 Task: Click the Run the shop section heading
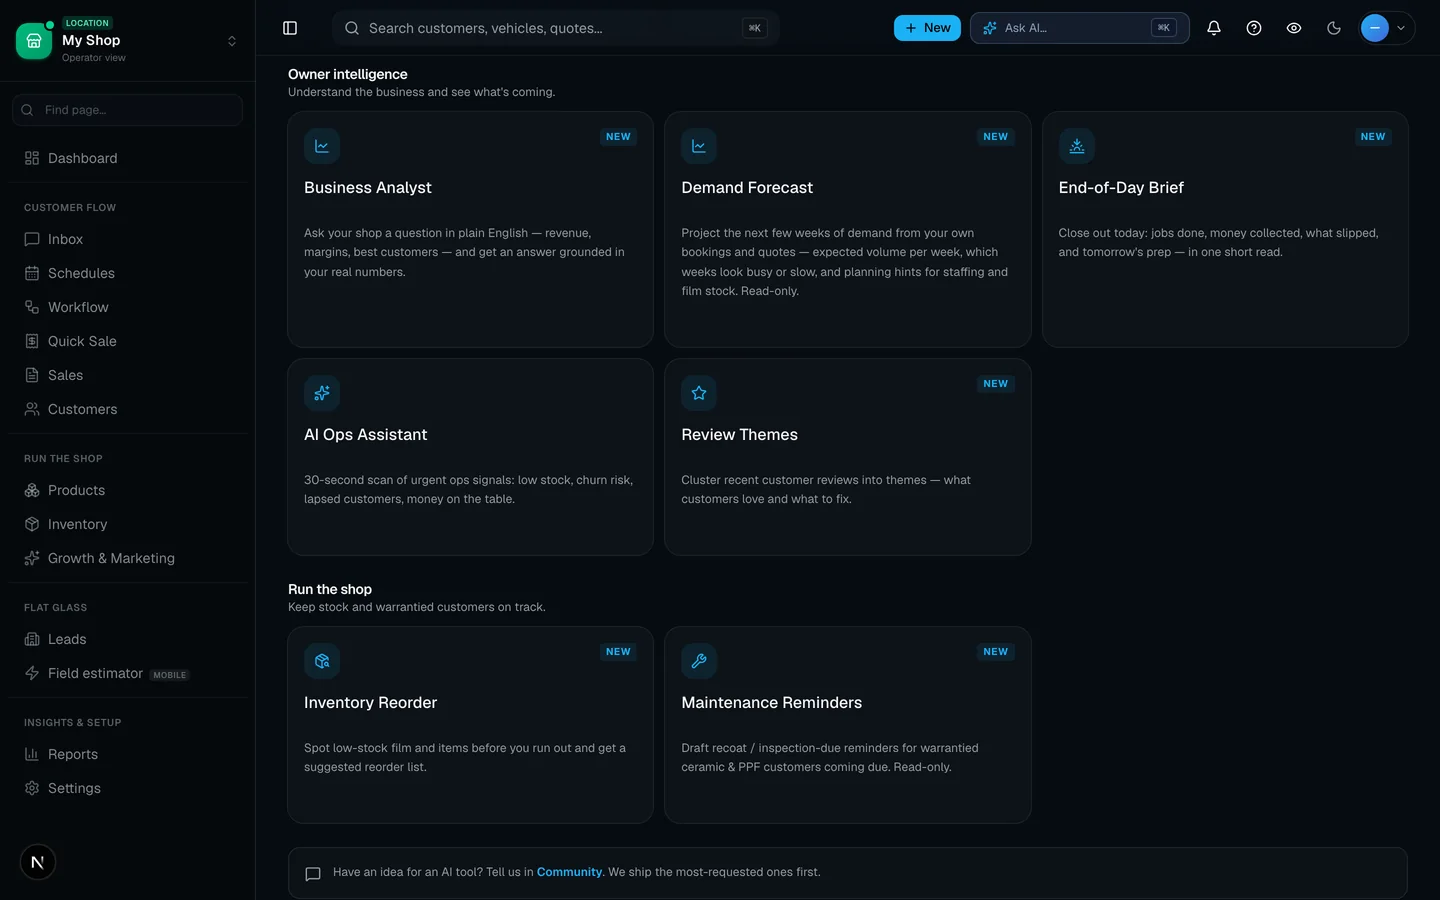(329, 589)
